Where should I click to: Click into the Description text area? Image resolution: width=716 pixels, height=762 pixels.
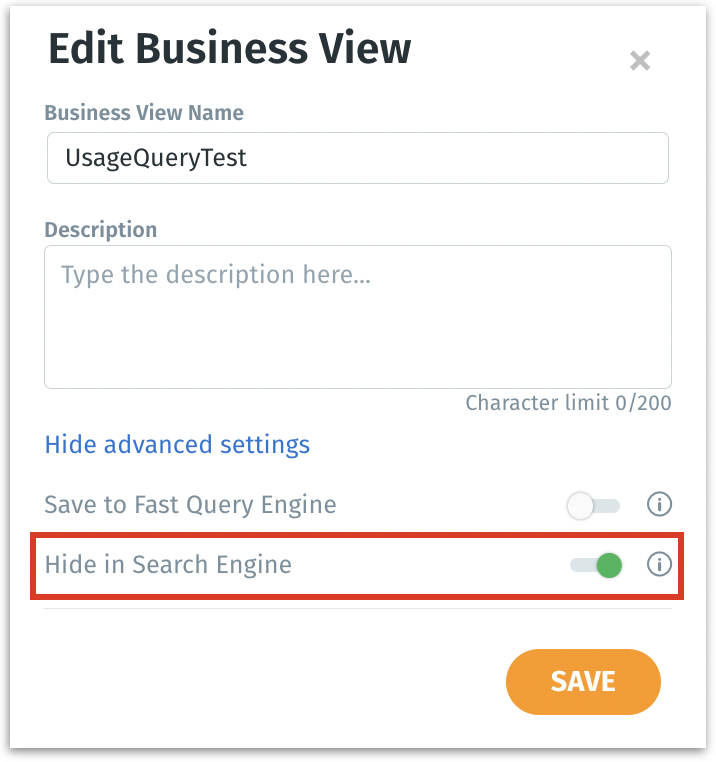coord(357,330)
